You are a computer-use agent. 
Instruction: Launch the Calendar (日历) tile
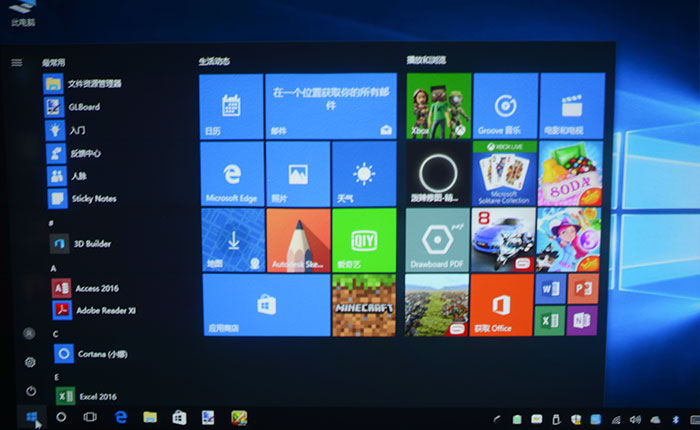point(232,105)
